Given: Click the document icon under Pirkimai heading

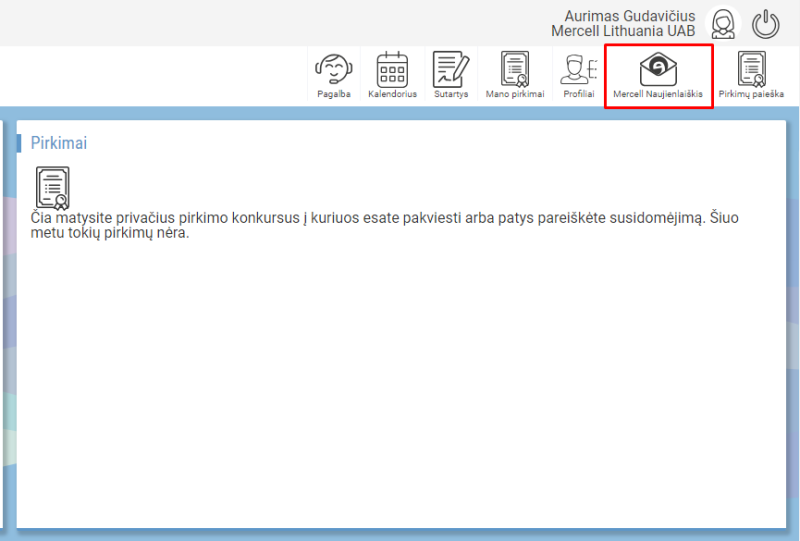Looking at the screenshot, I should (52, 187).
